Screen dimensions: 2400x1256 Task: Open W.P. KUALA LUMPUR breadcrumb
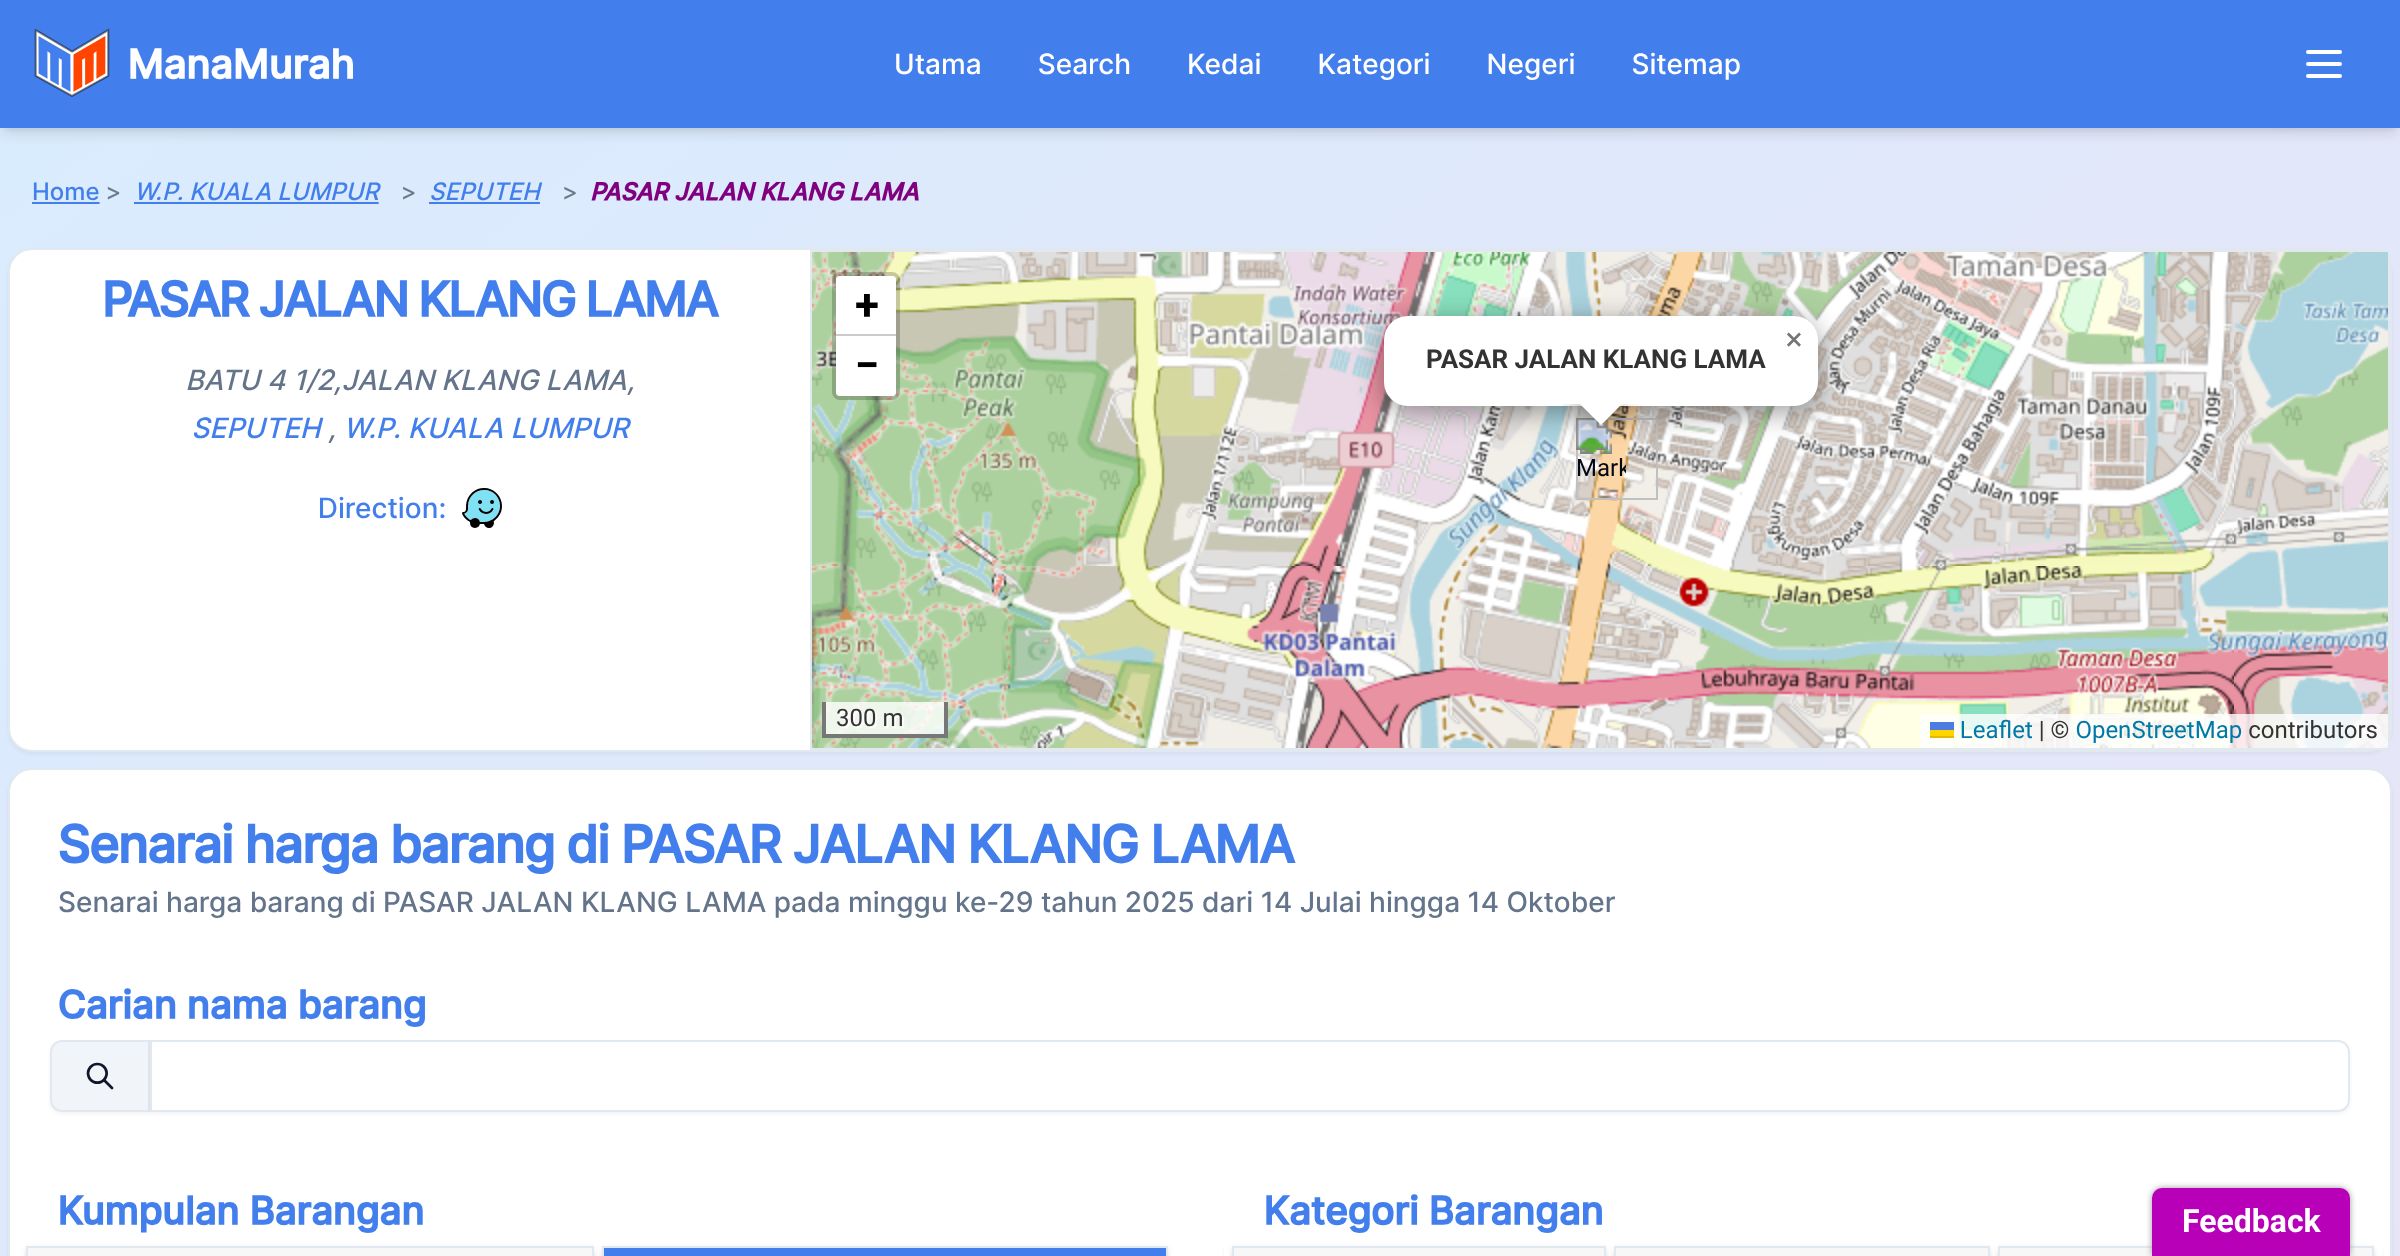click(257, 191)
